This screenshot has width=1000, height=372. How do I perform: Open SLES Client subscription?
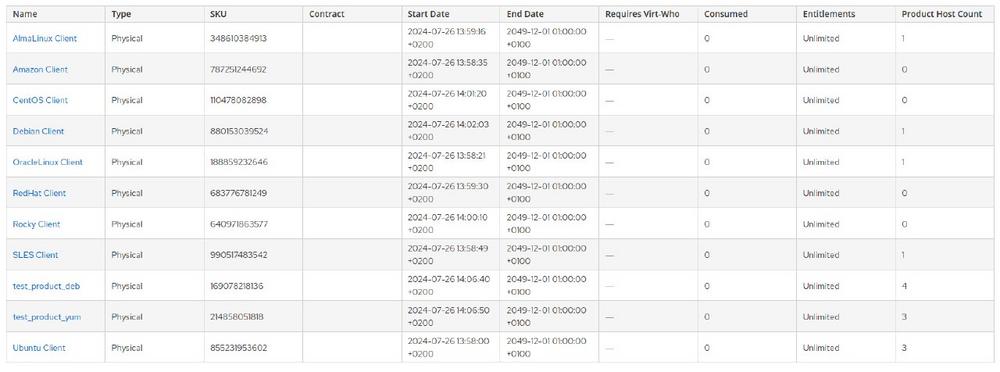click(x=36, y=255)
